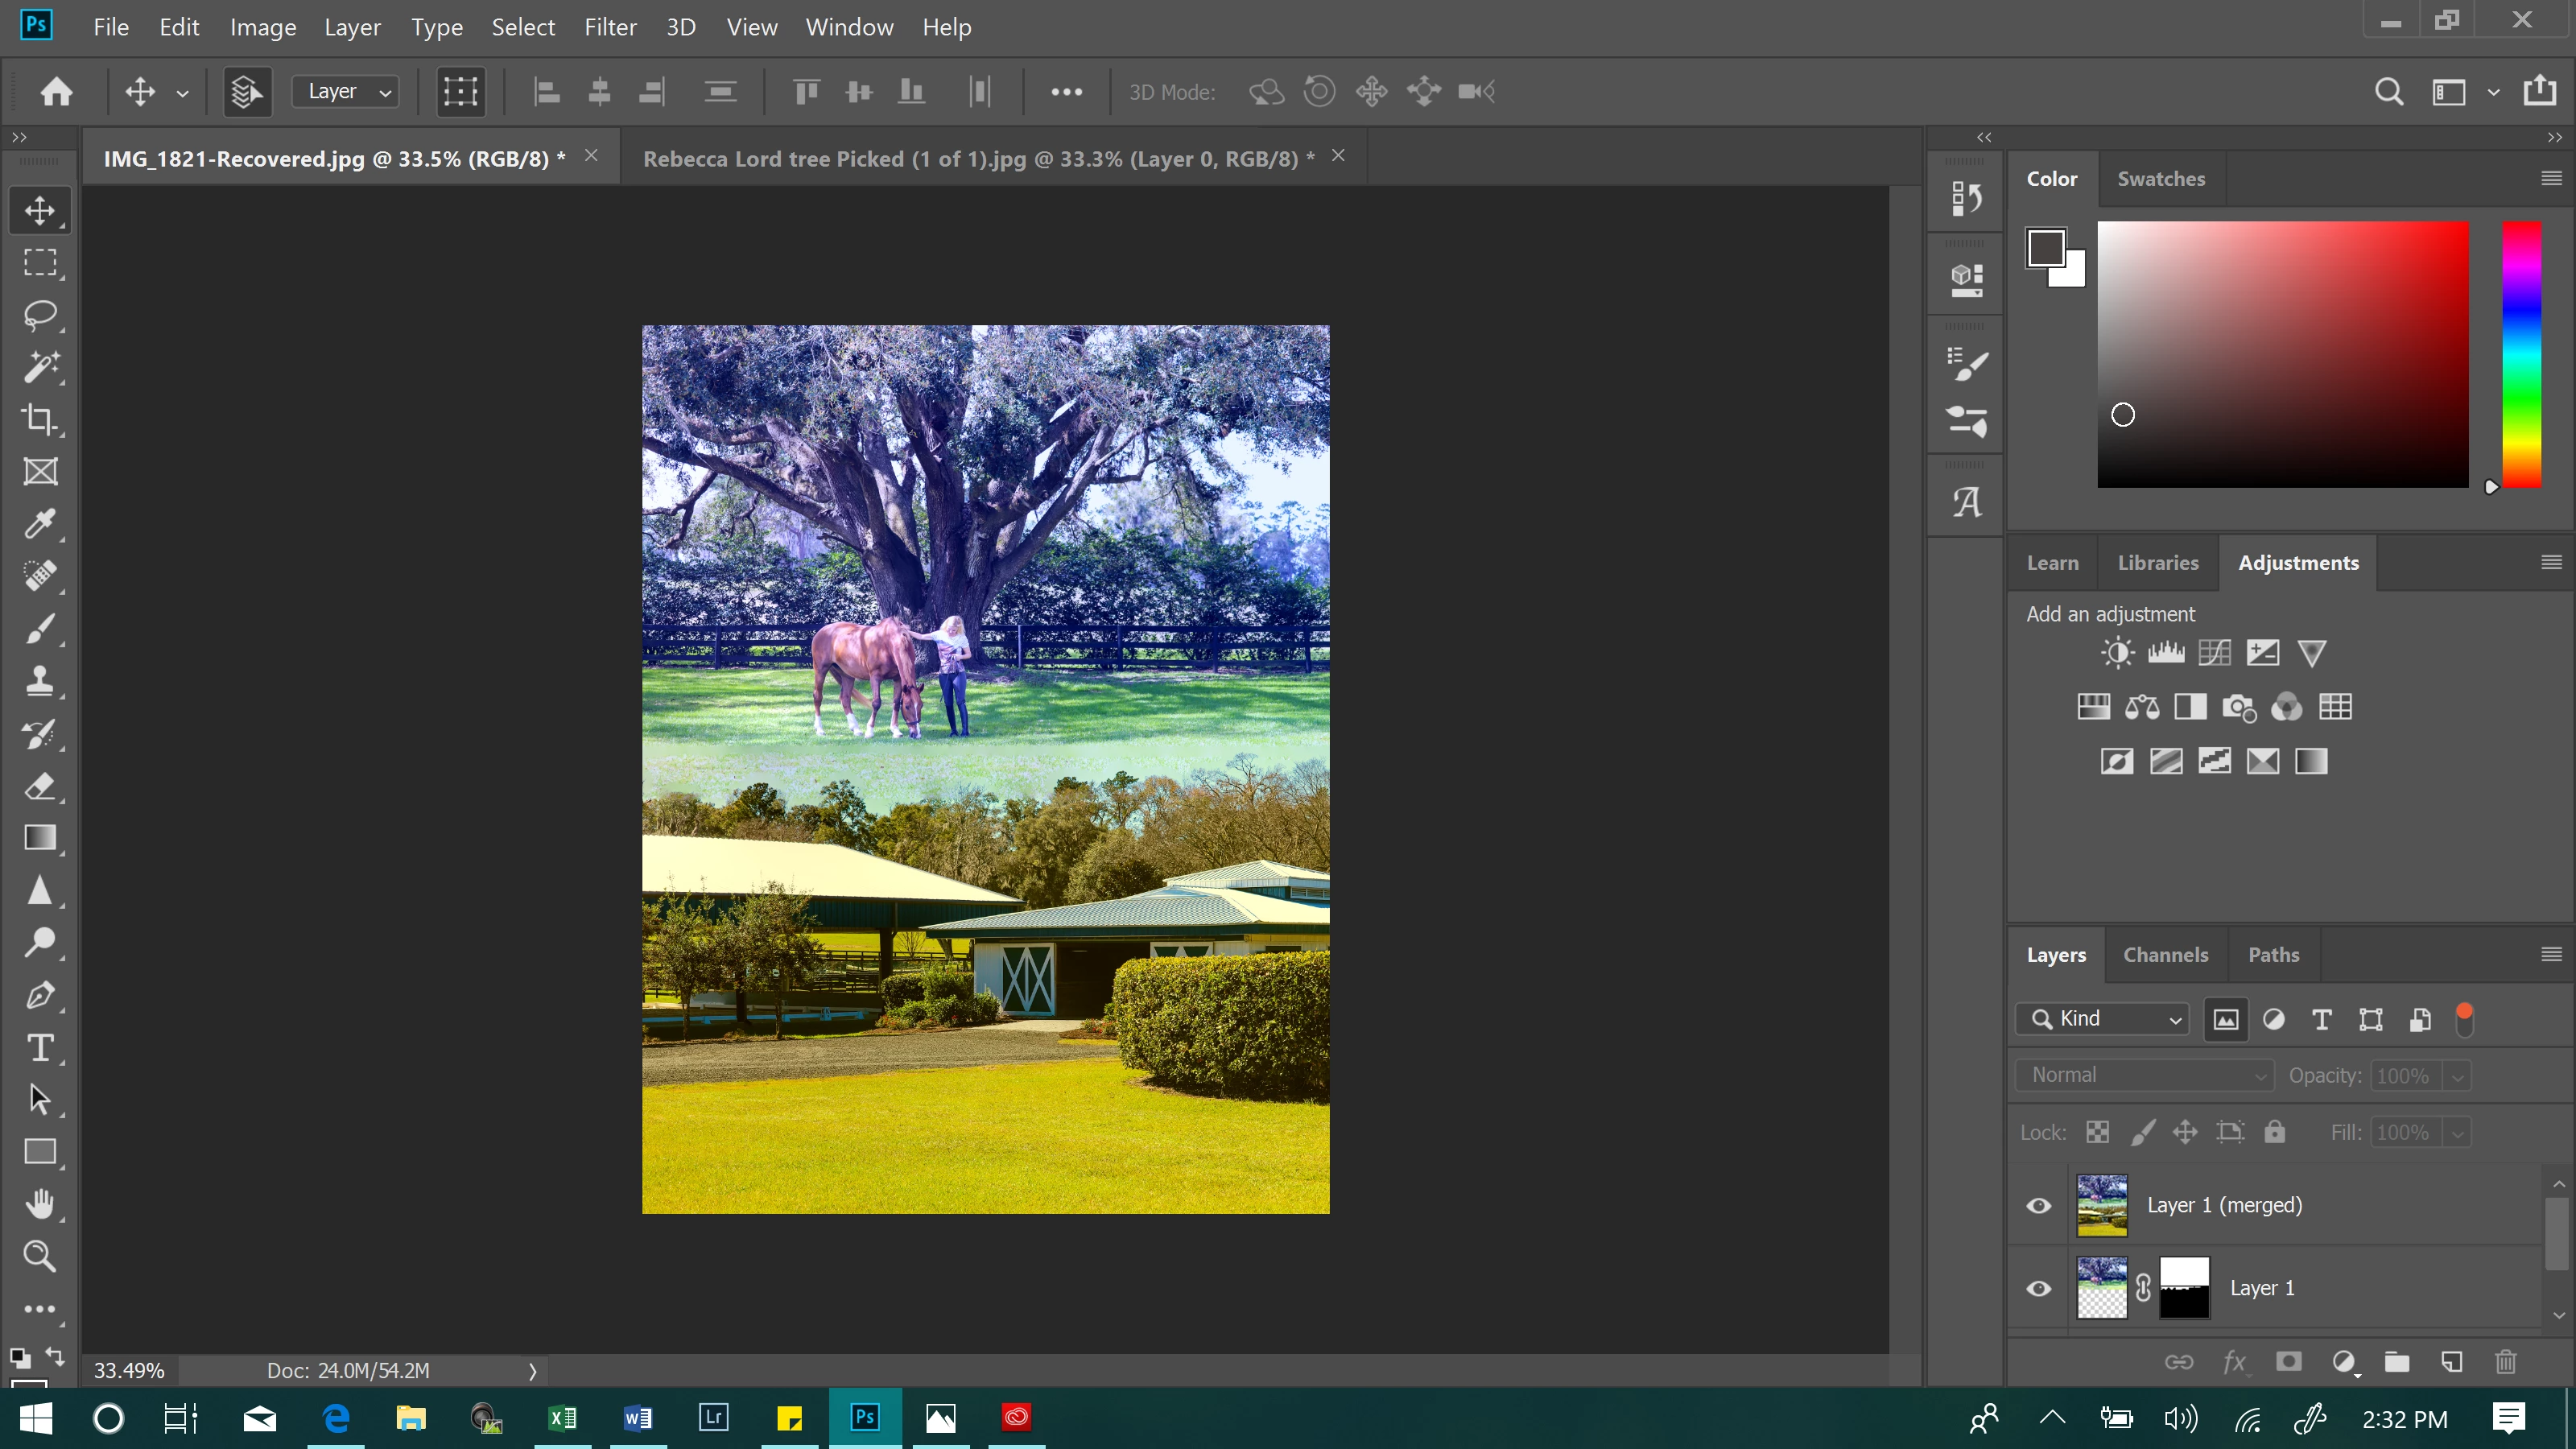2576x1449 pixels.
Task: Switch to the Channels tab
Action: tap(2165, 955)
